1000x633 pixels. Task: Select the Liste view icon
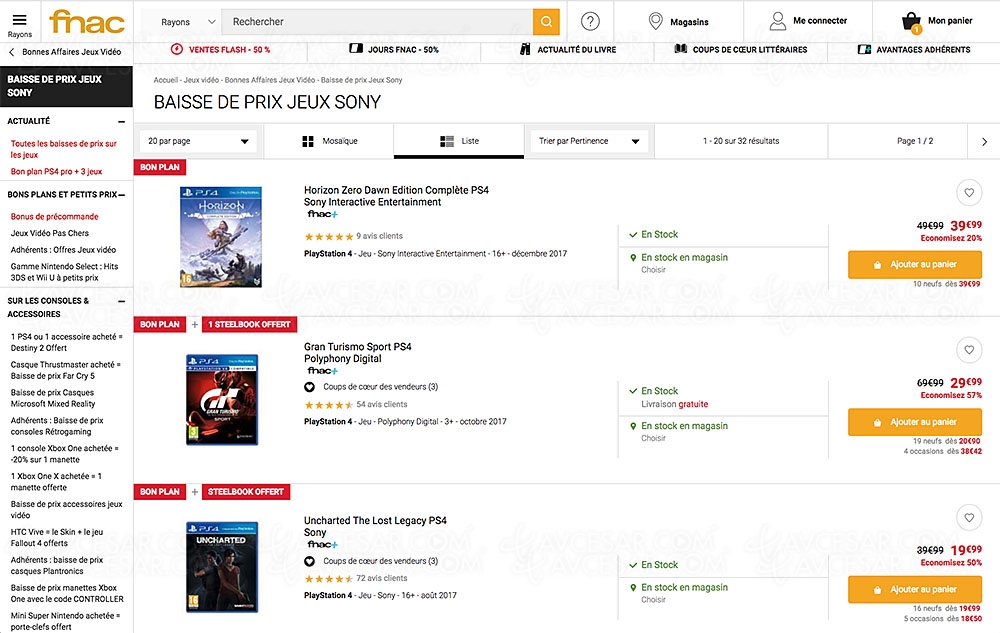coord(446,142)
